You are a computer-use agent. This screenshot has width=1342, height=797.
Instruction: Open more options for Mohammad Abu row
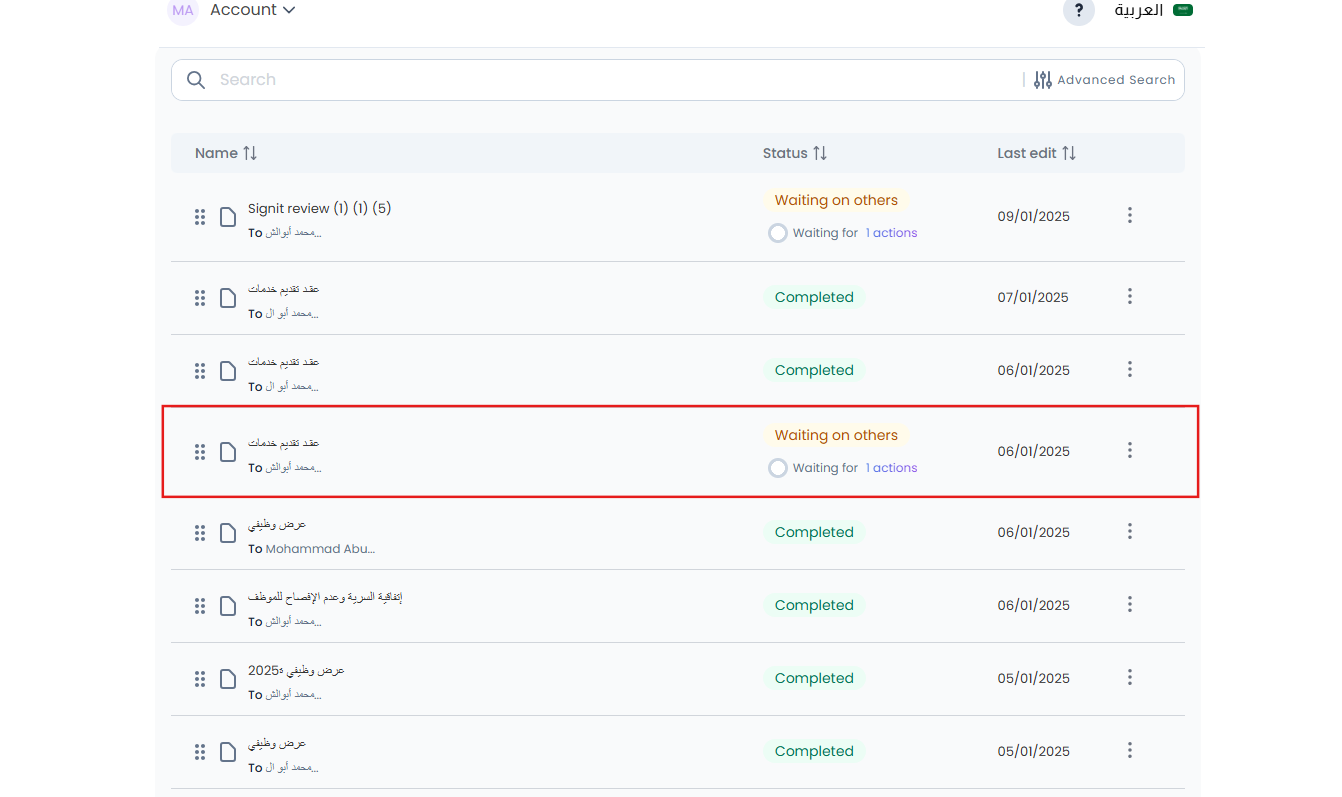[1130, 531]
